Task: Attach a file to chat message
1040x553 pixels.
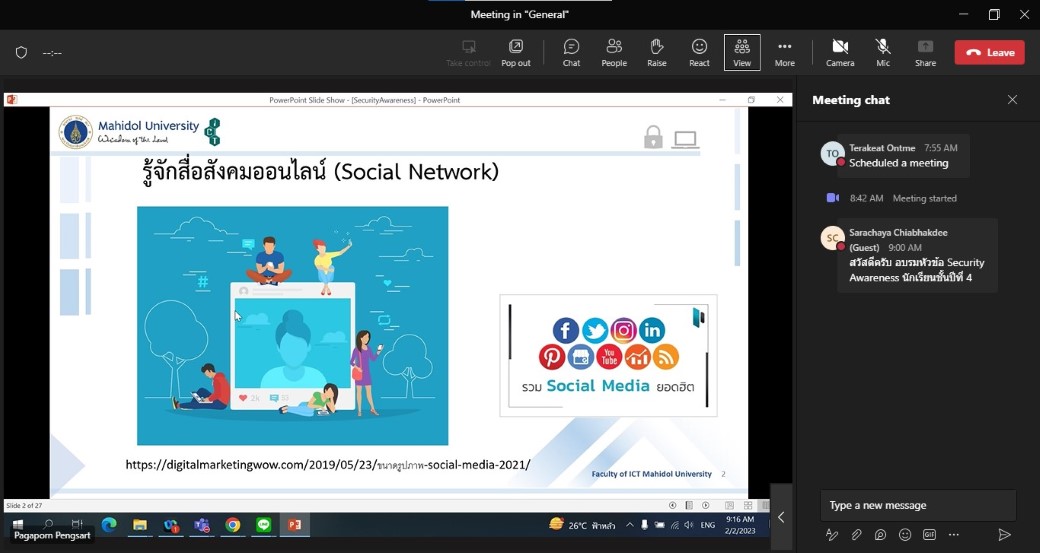Action: pos(856,535)
